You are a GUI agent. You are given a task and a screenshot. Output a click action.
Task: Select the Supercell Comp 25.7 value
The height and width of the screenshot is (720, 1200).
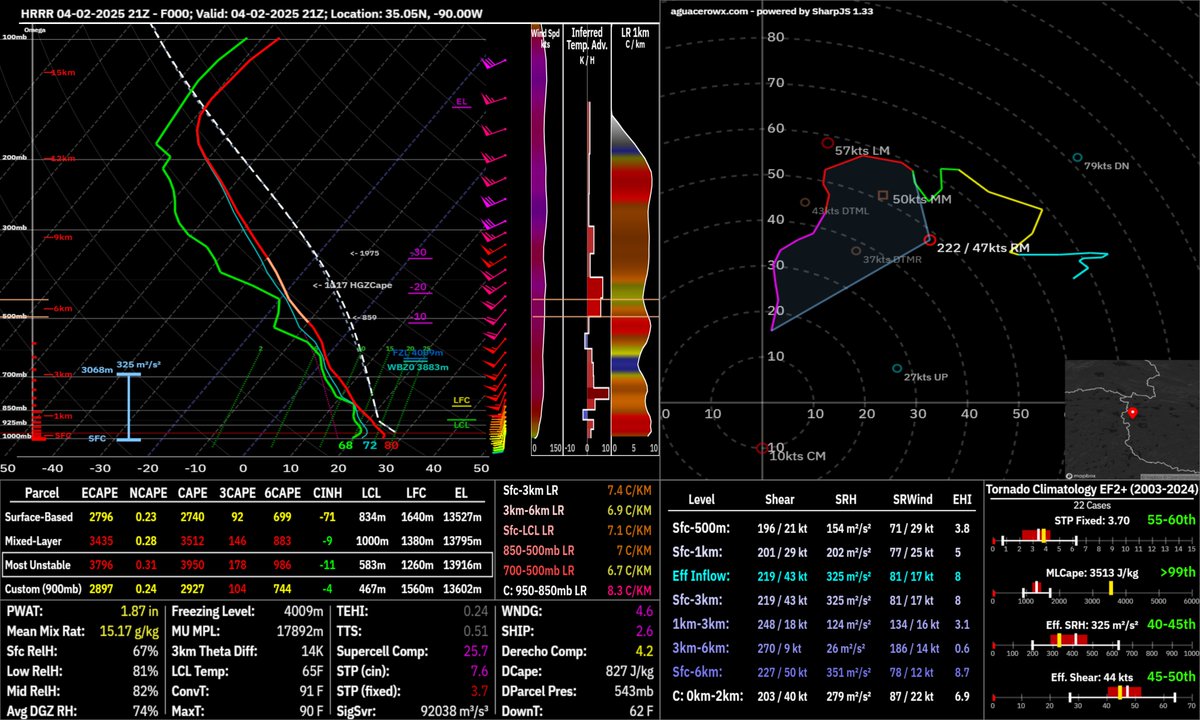(x=474, y=649)
